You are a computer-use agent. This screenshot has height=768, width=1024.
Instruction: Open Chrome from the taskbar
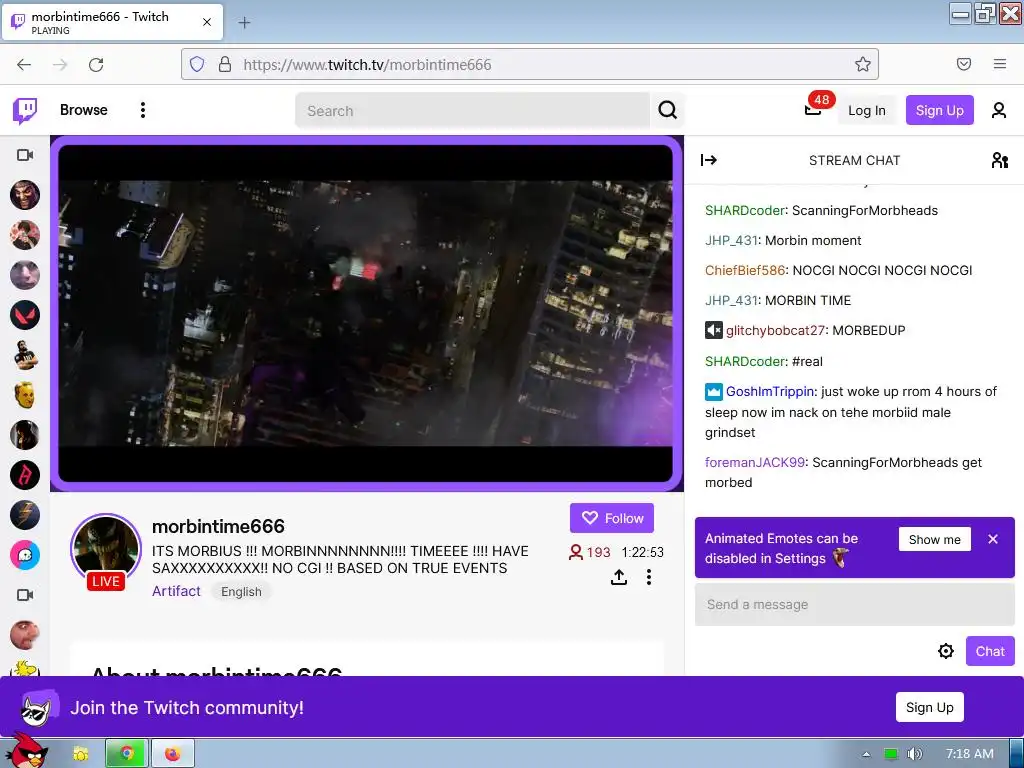pos(127,754)
